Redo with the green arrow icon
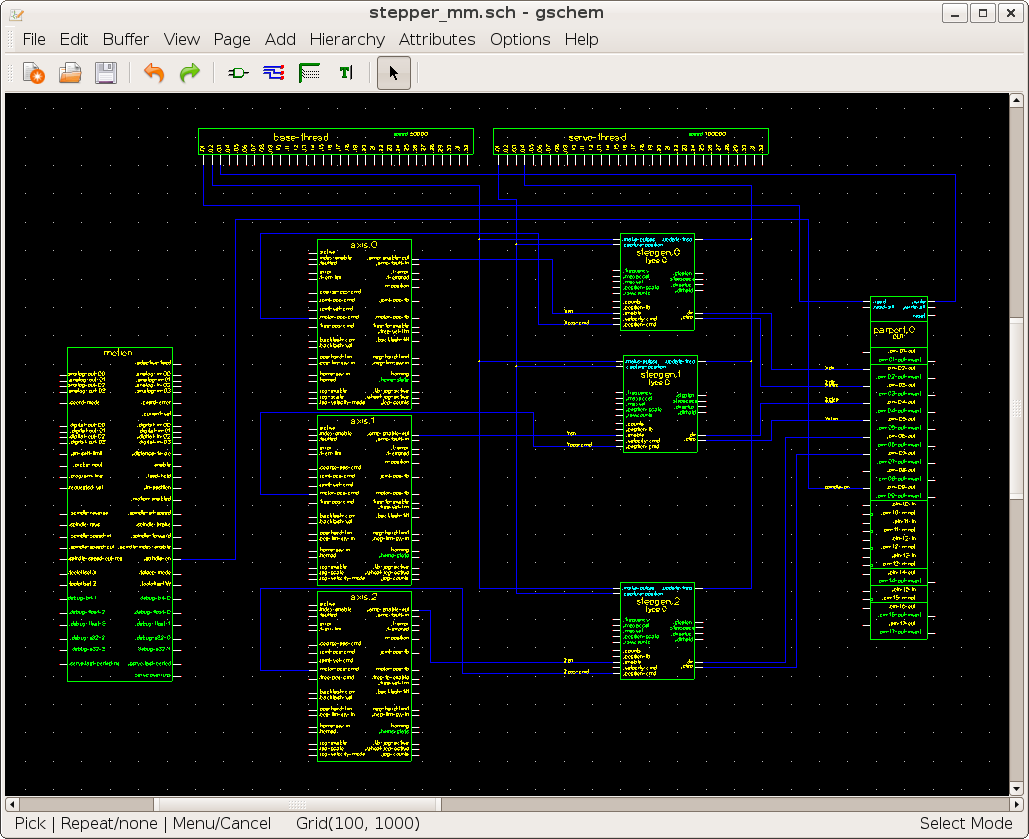 [189, 73]
